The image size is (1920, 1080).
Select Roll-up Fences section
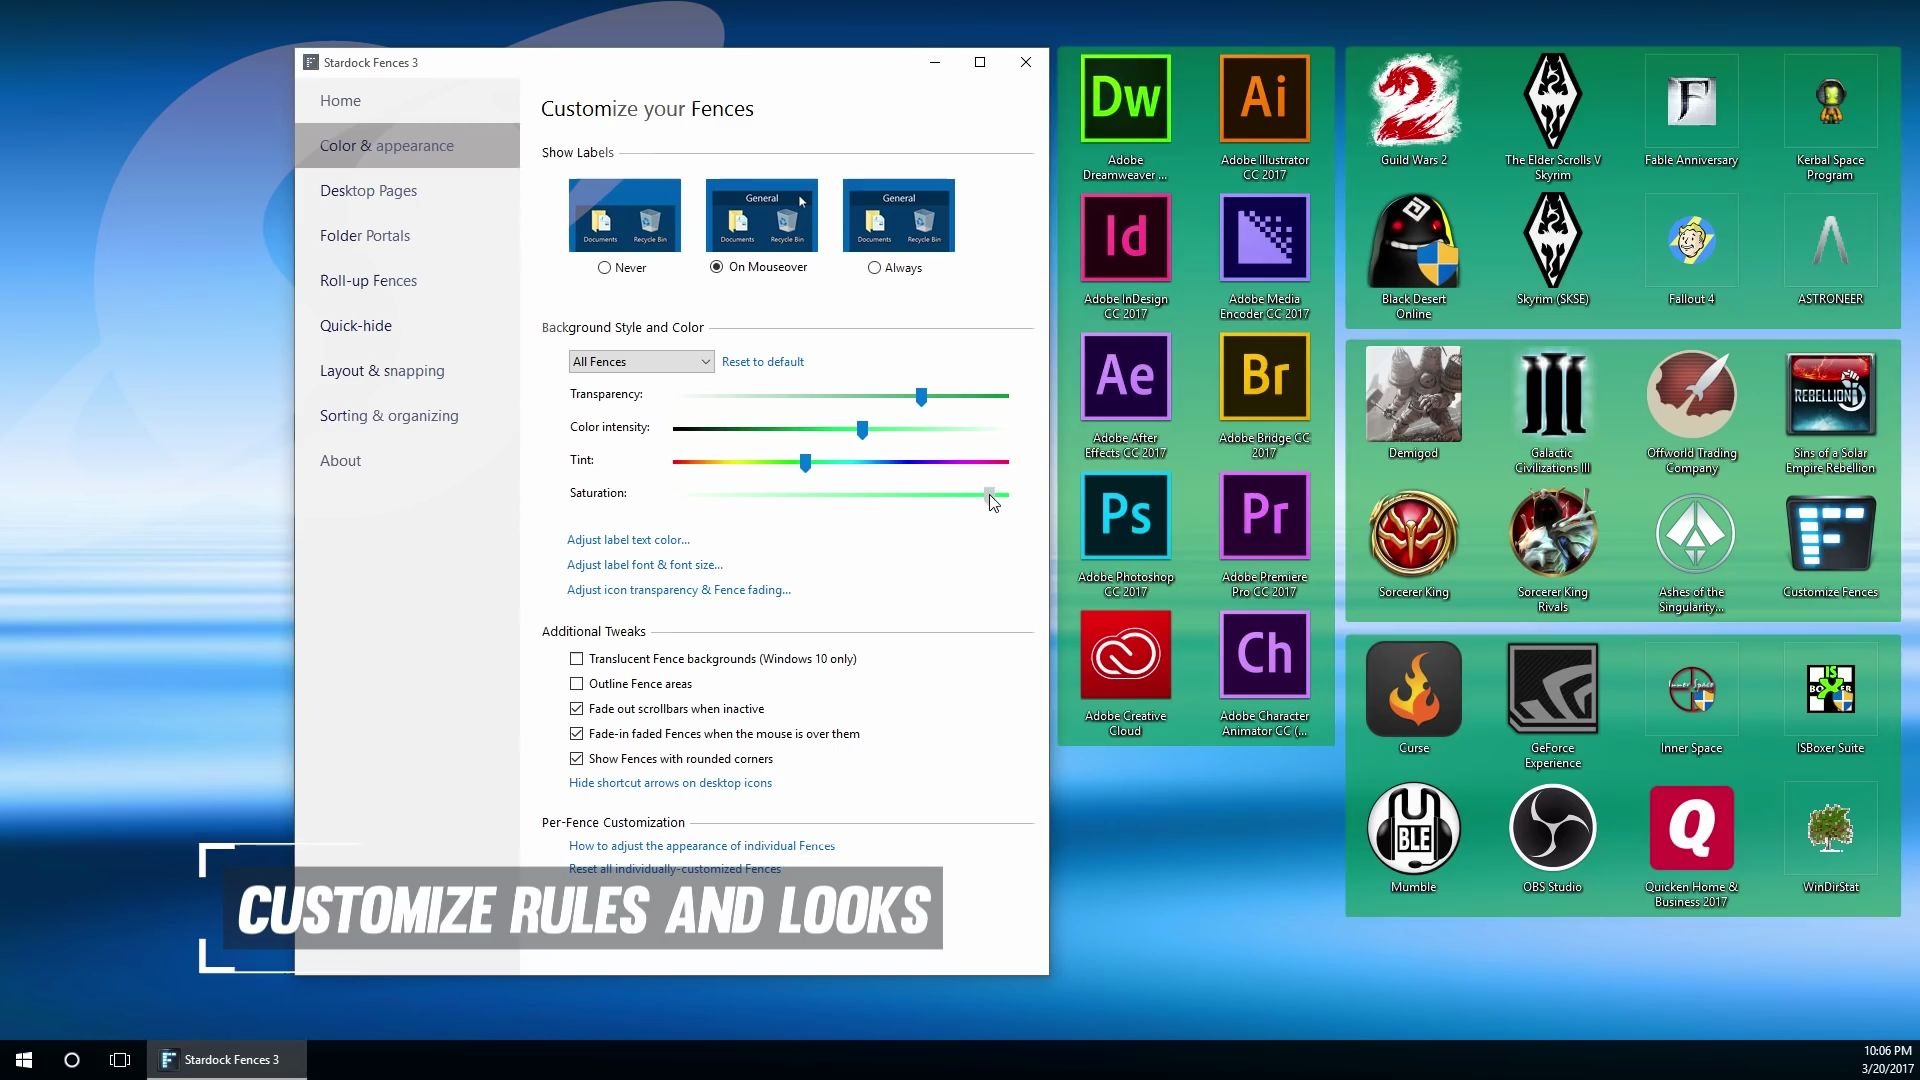(407, 281)
